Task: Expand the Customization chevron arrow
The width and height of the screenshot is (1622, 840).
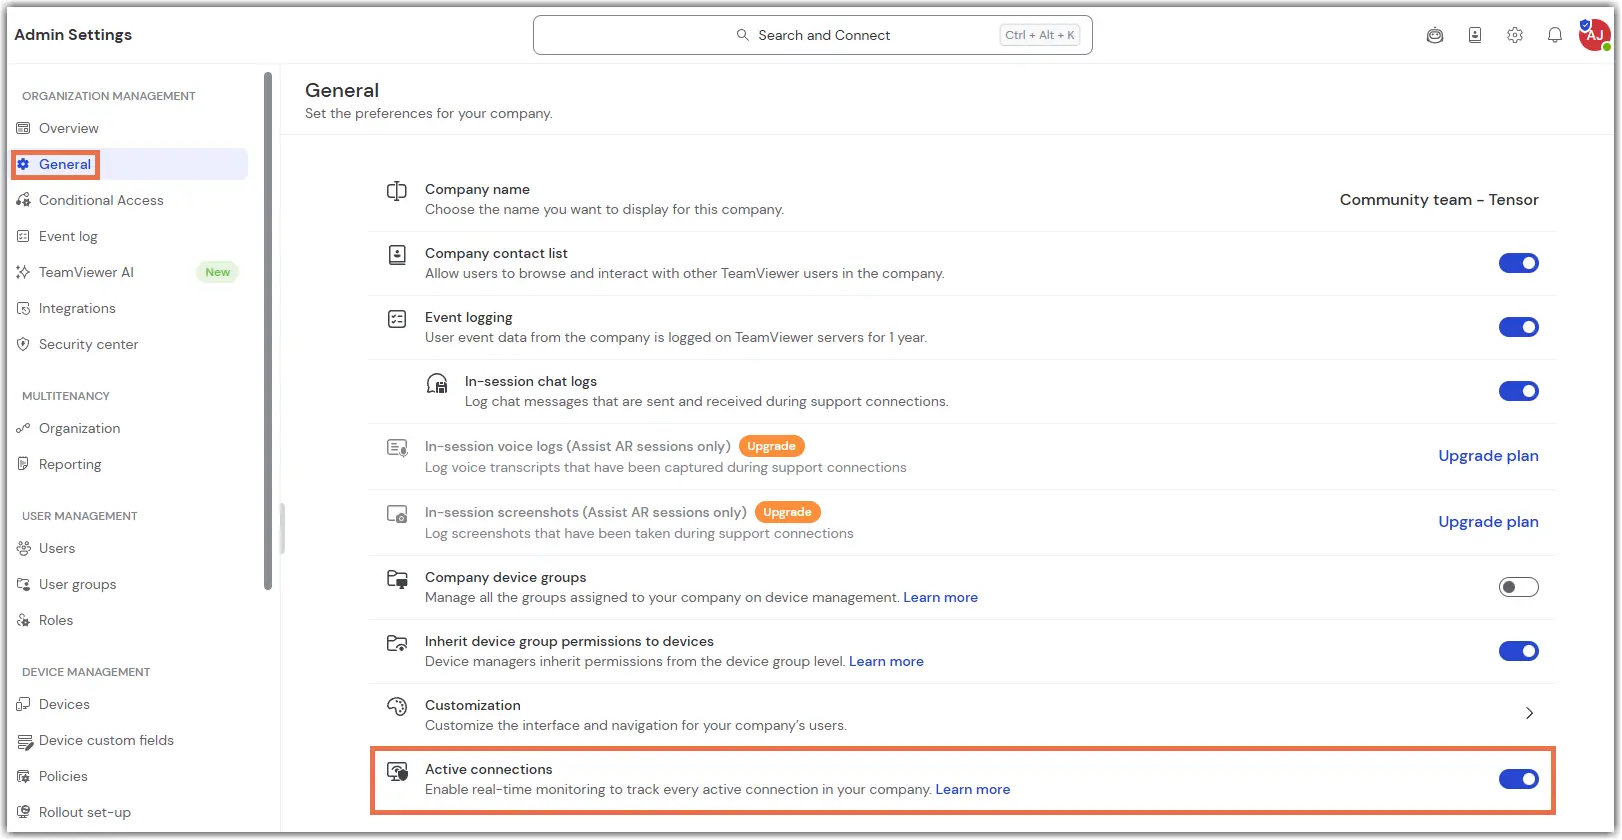Action: pyautogui.click(x=1529, y=713)
